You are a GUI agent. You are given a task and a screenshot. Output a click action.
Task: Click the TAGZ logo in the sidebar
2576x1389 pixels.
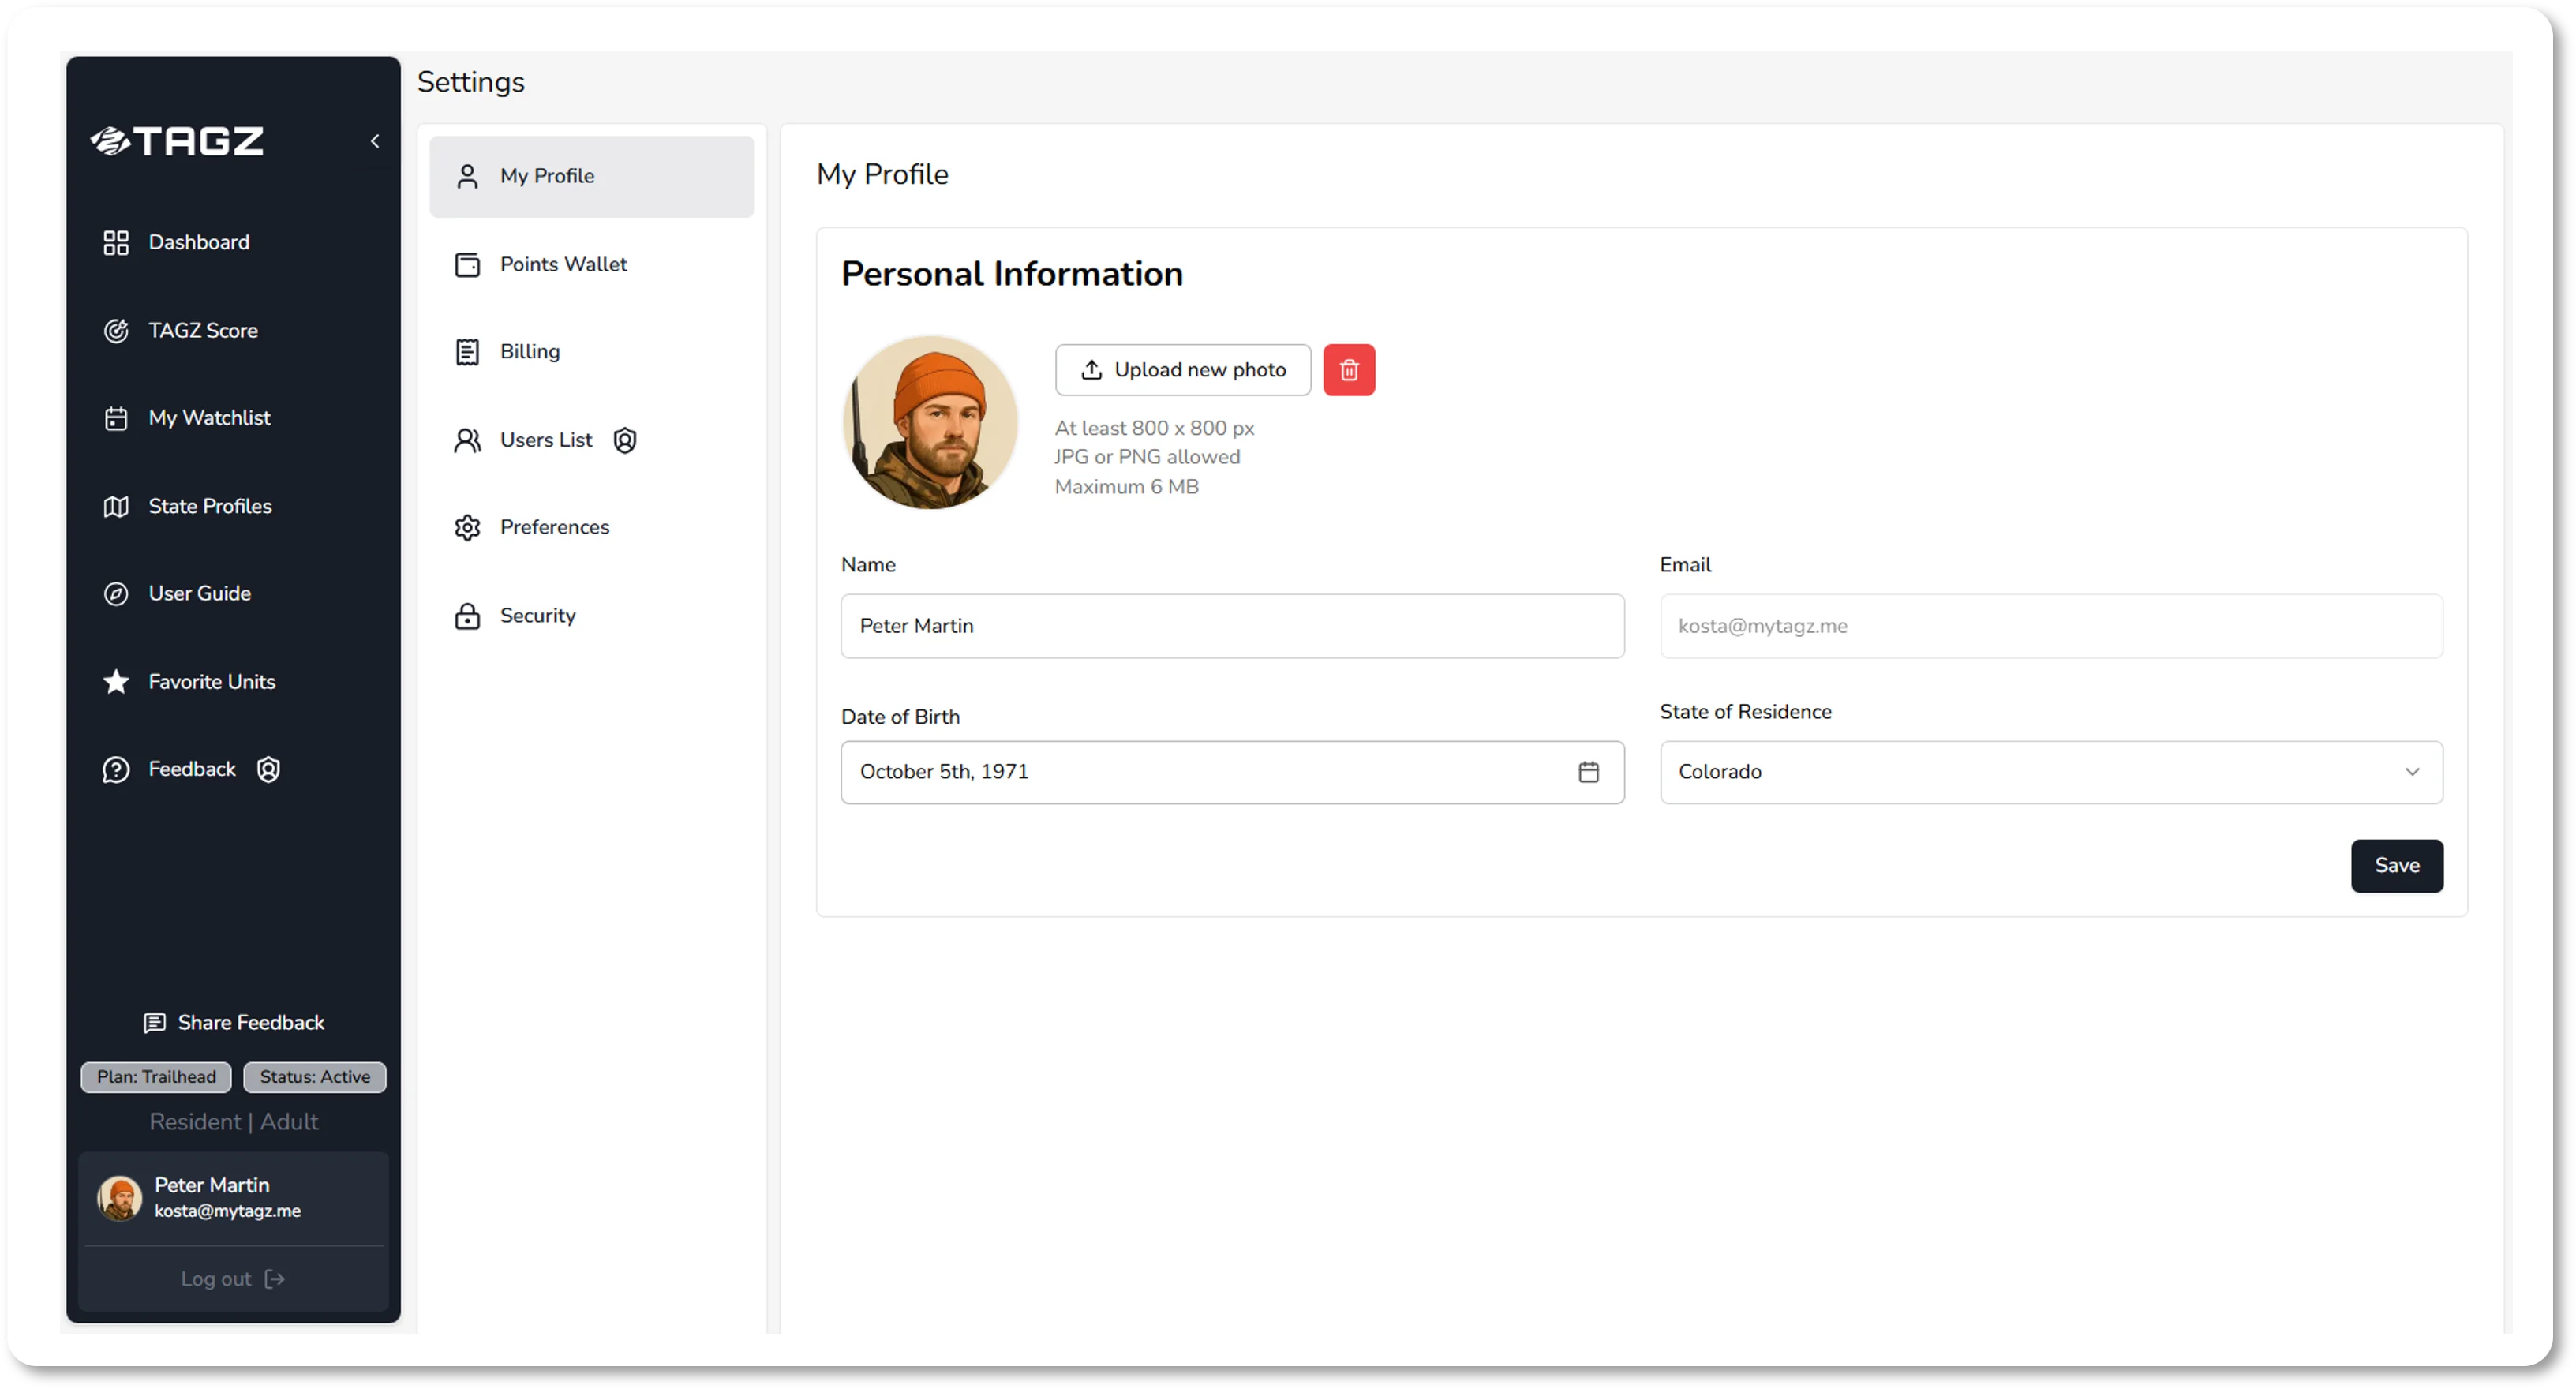click(176, 141)
